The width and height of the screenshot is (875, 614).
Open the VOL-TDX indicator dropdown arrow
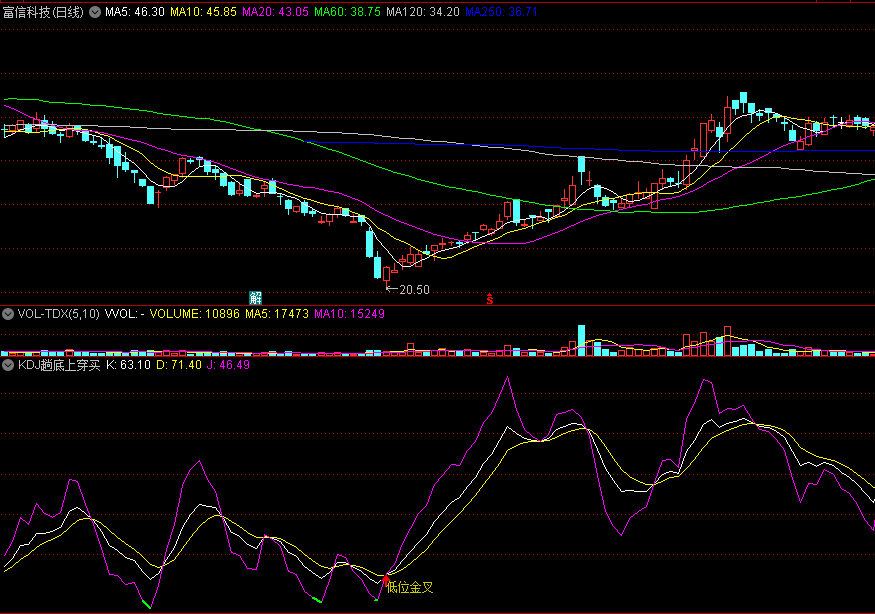(8, 314)
